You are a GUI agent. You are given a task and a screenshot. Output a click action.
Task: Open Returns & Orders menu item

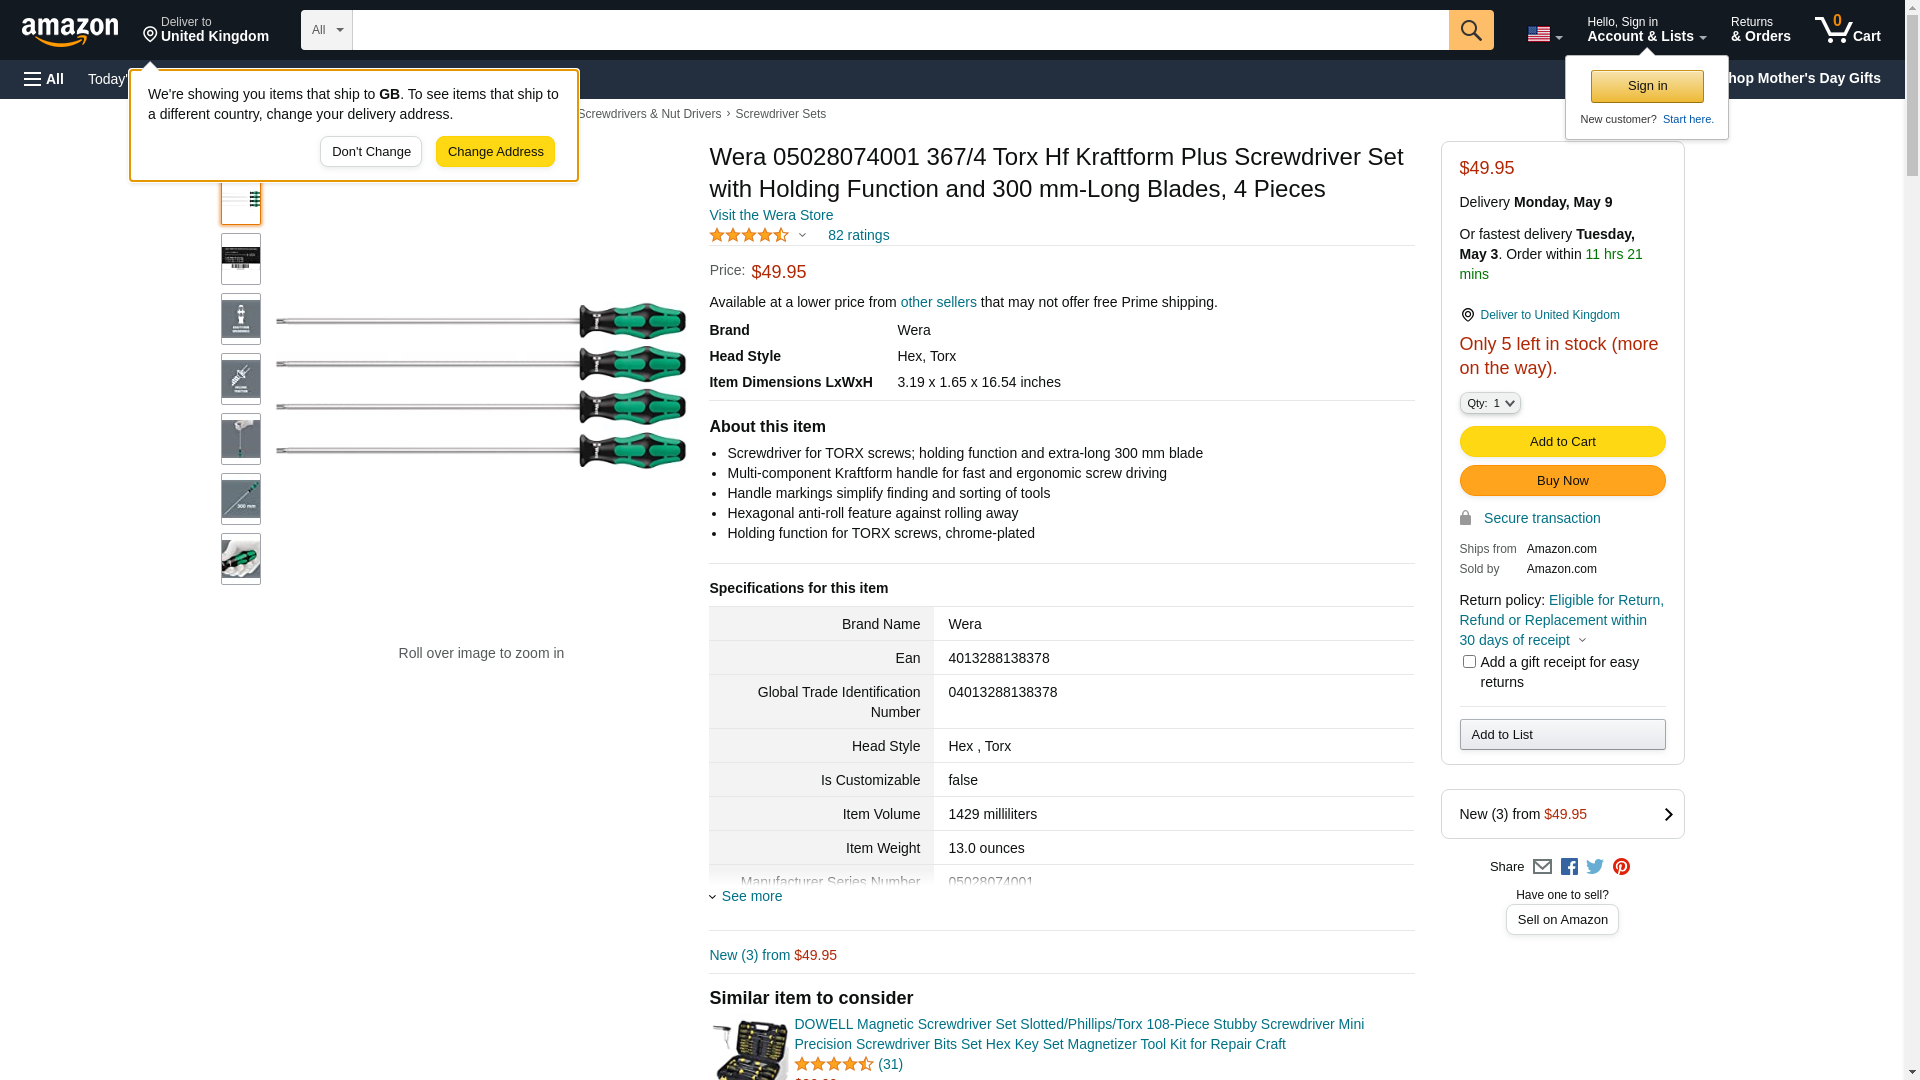1760,30
